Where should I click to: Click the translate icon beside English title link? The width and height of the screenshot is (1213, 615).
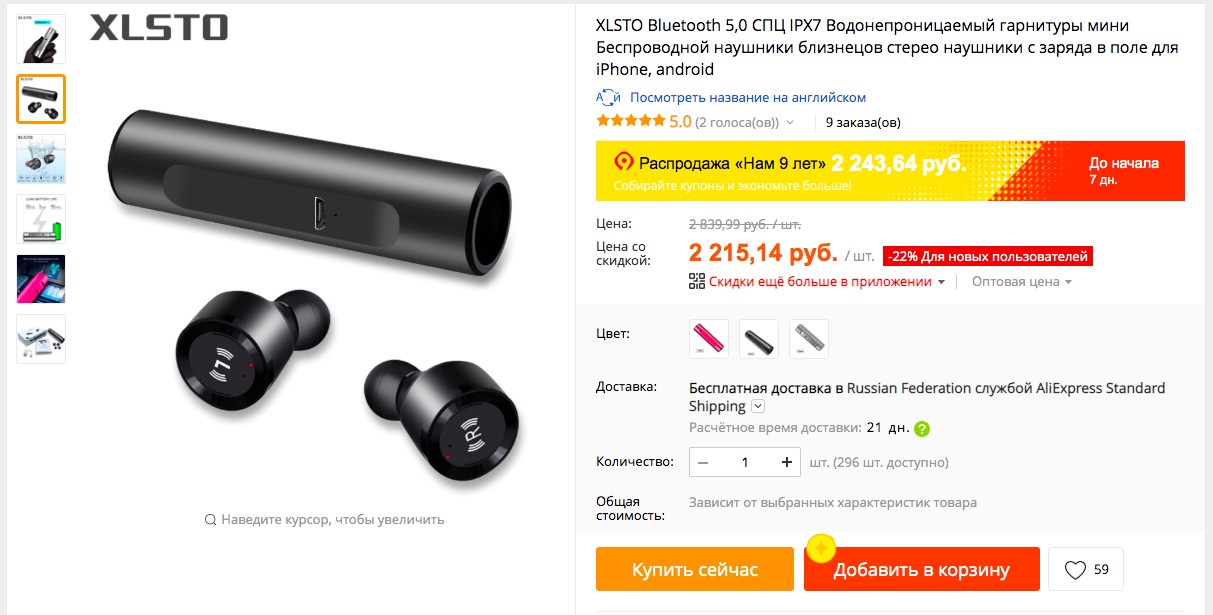click(608, 97)
